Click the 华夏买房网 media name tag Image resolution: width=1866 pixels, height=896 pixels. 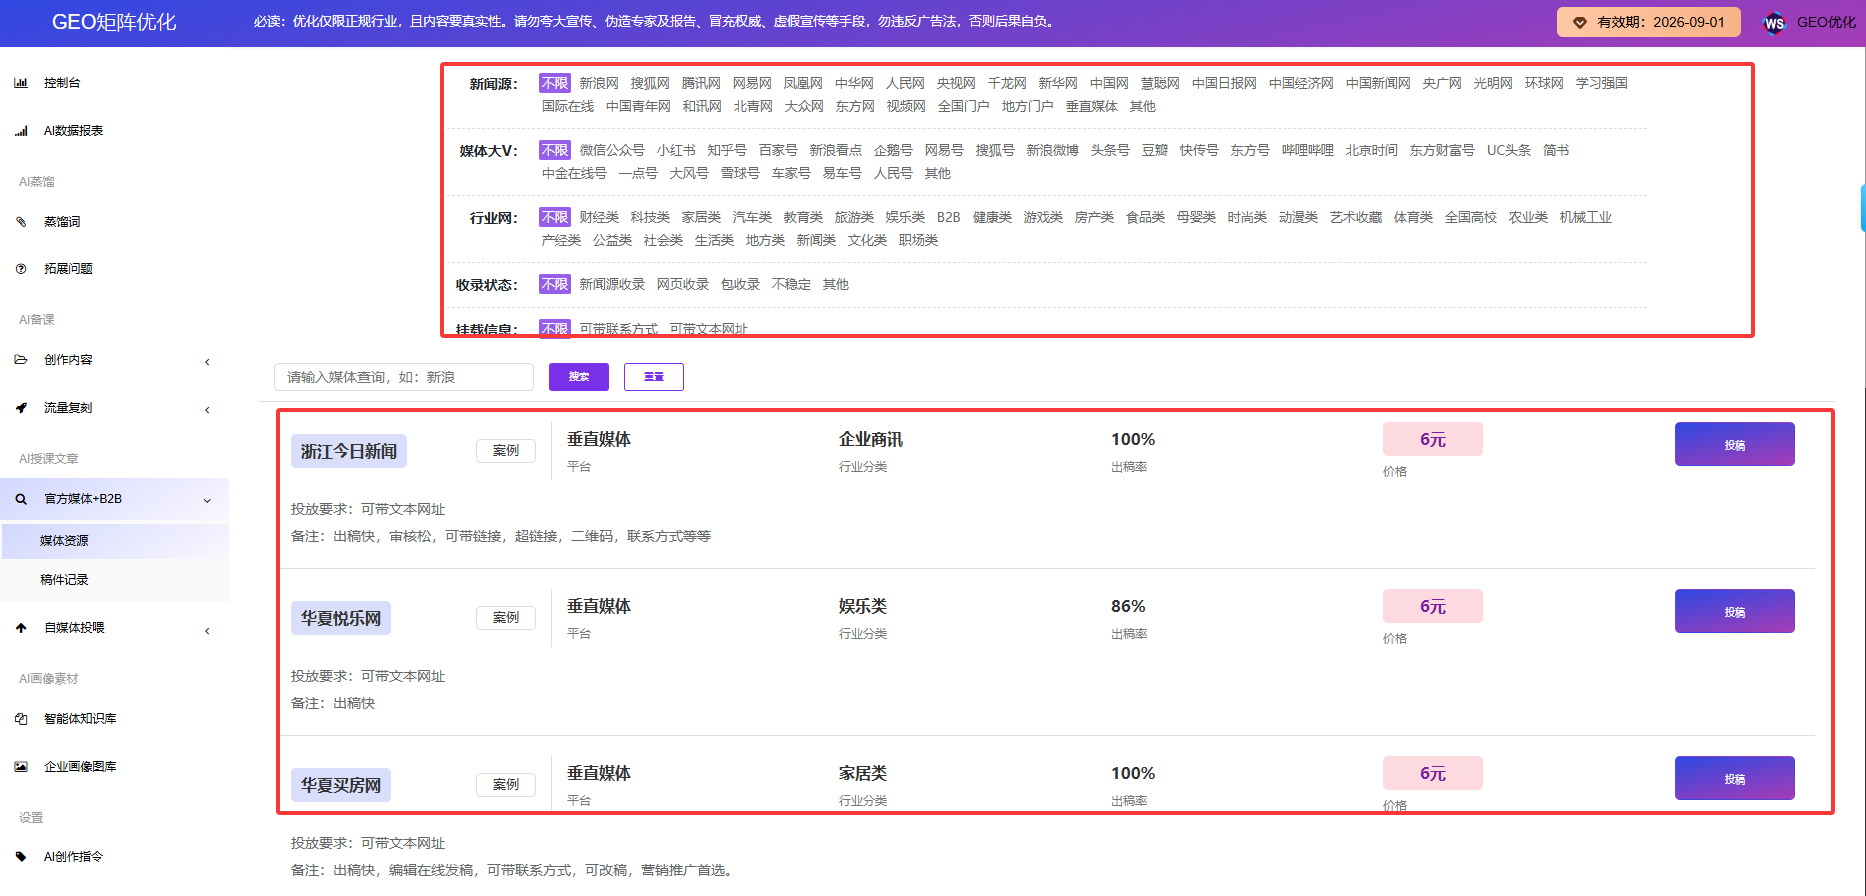pyautogui.click(x=341, y=786)
